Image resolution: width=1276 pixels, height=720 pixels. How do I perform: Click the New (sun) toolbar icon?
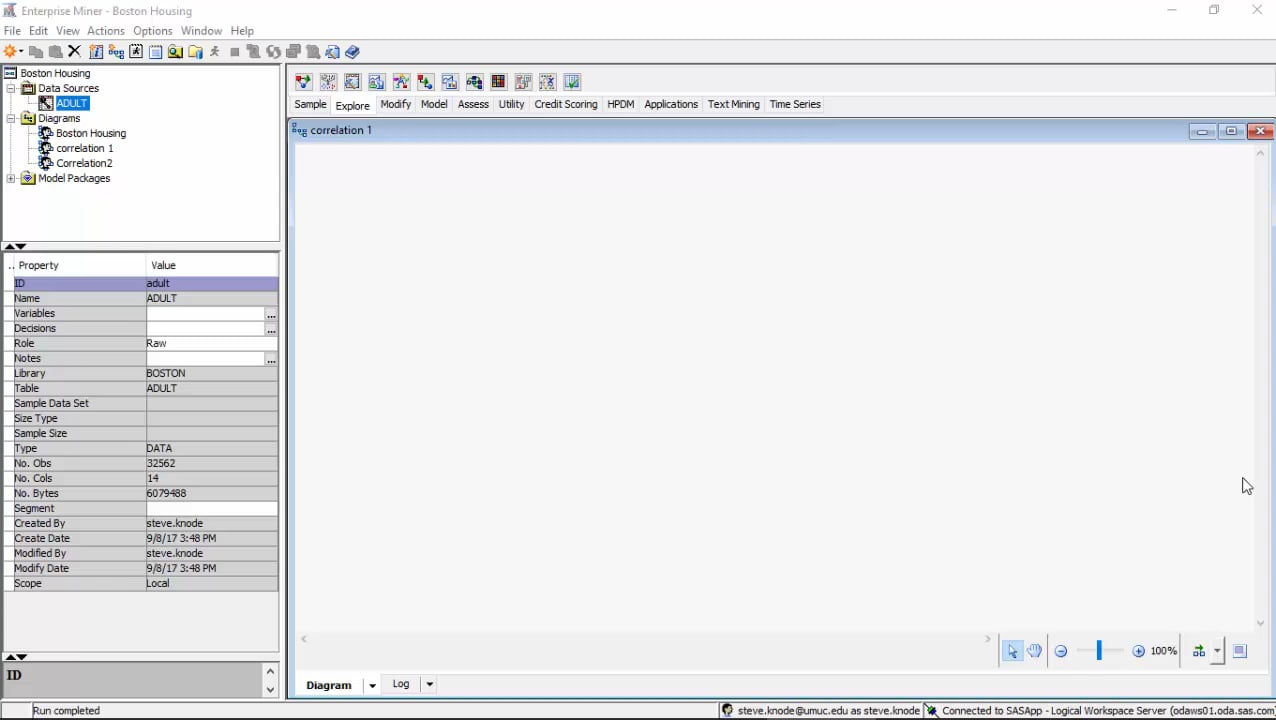(x=10, y=51)
